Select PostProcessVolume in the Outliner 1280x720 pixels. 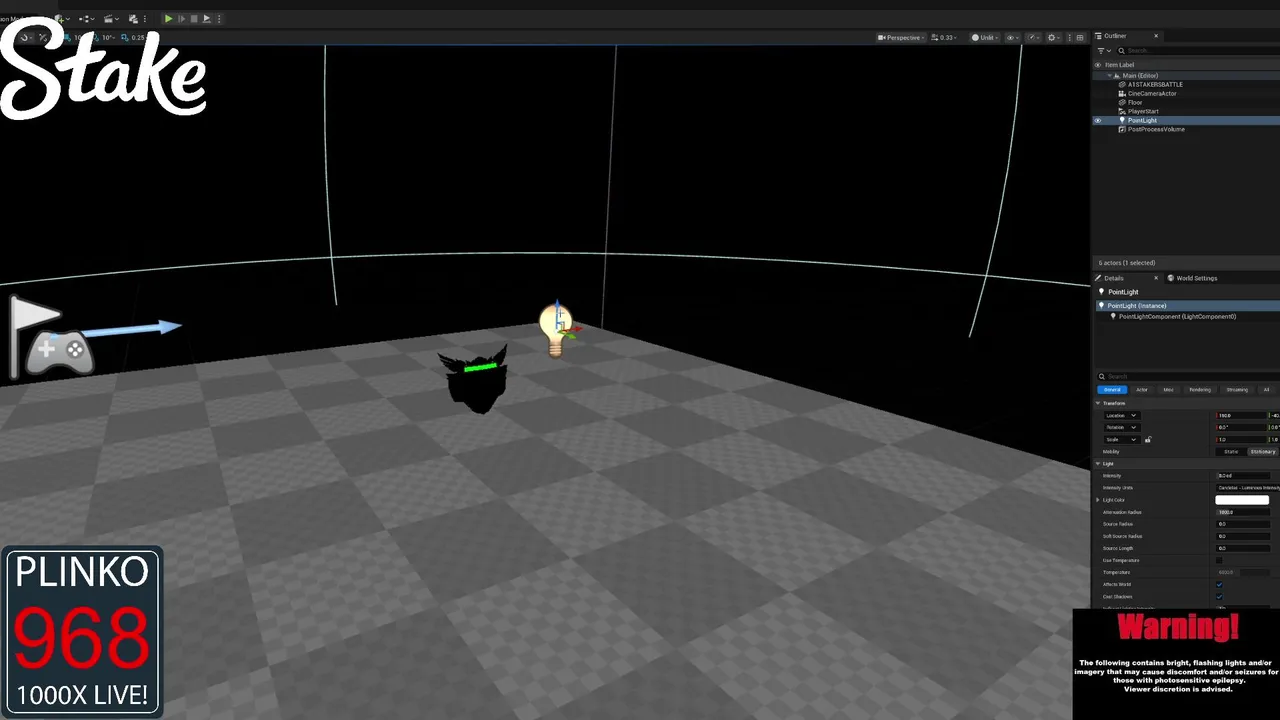(1156, 129)
